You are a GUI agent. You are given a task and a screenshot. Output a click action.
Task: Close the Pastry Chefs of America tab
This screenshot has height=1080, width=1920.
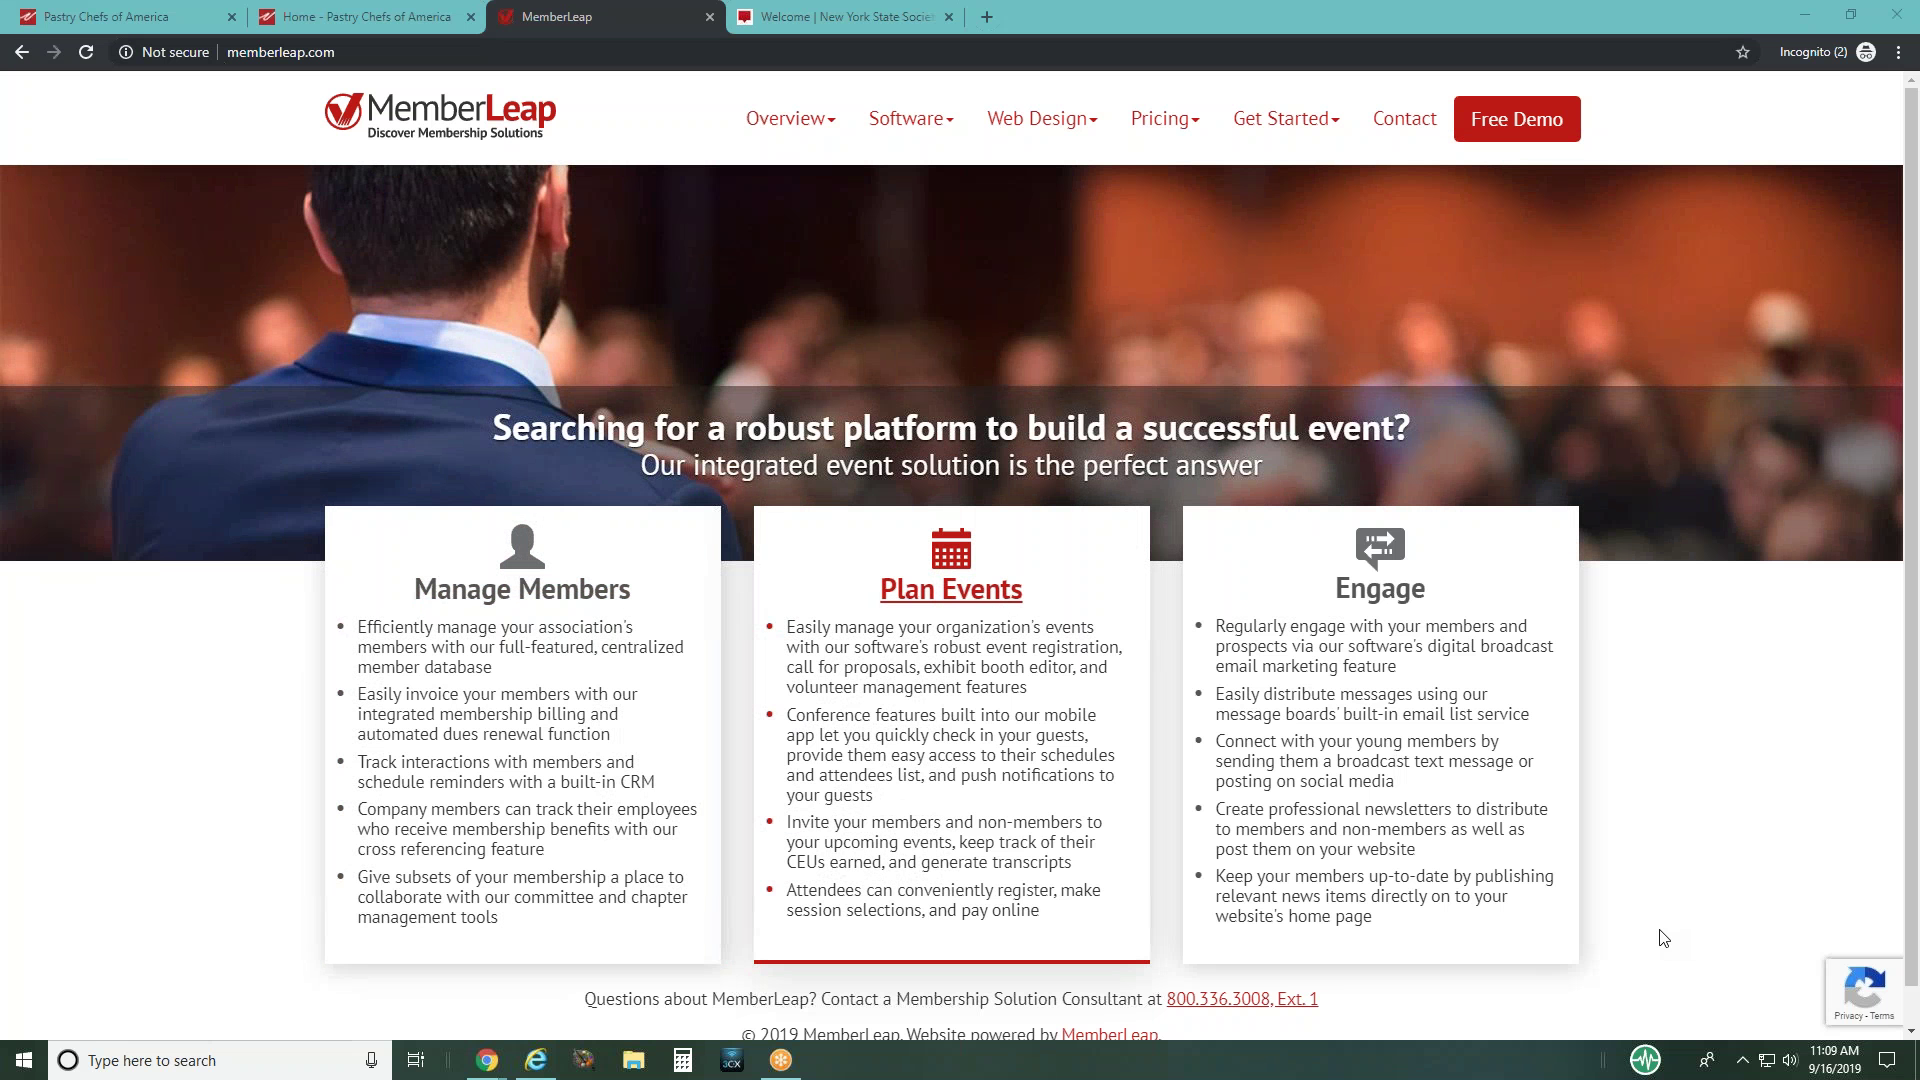pos(232,17)
